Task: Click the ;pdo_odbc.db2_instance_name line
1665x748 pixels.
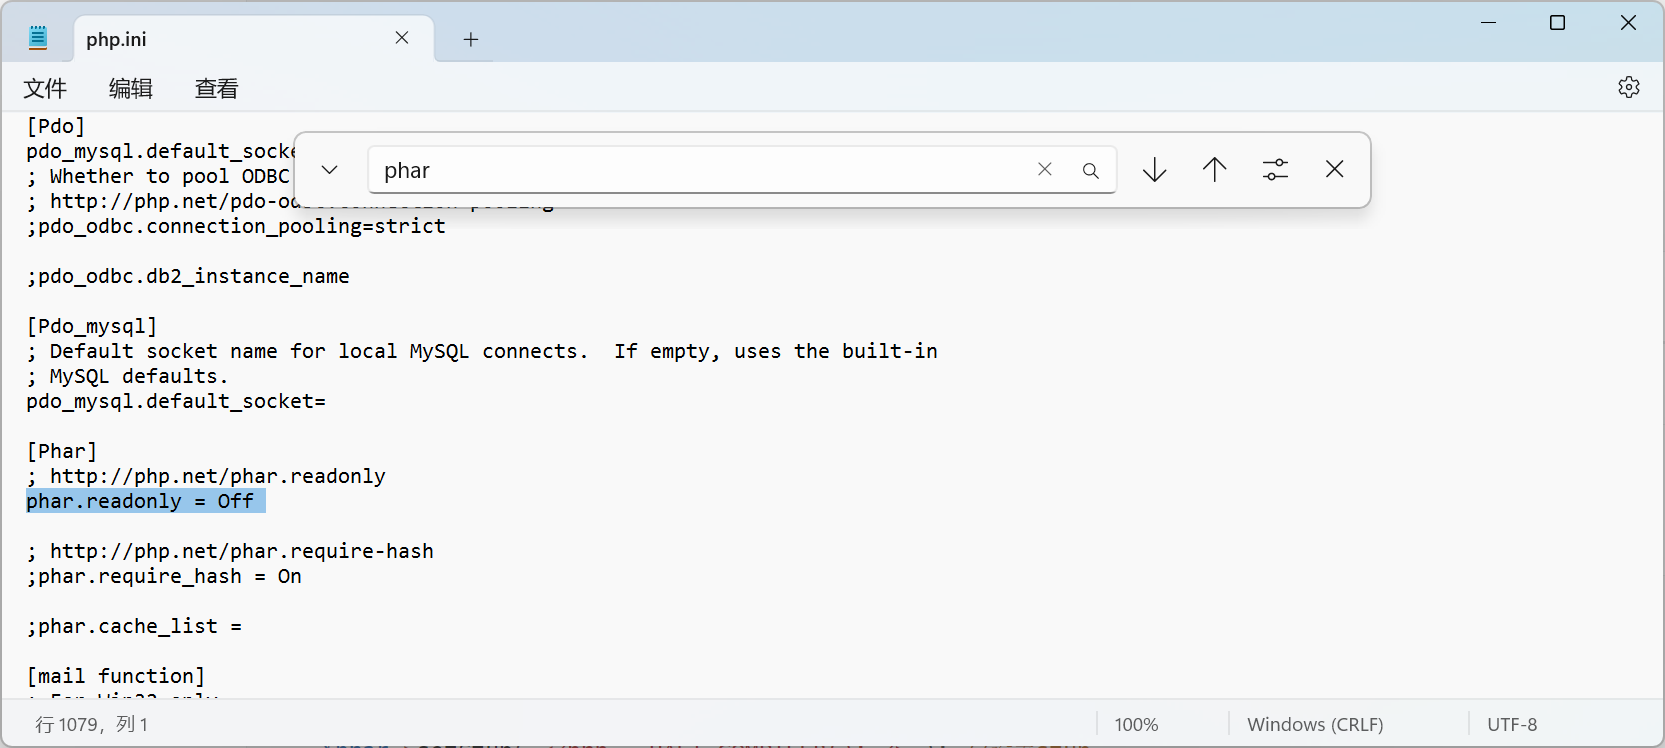Action: click(188, 276)
